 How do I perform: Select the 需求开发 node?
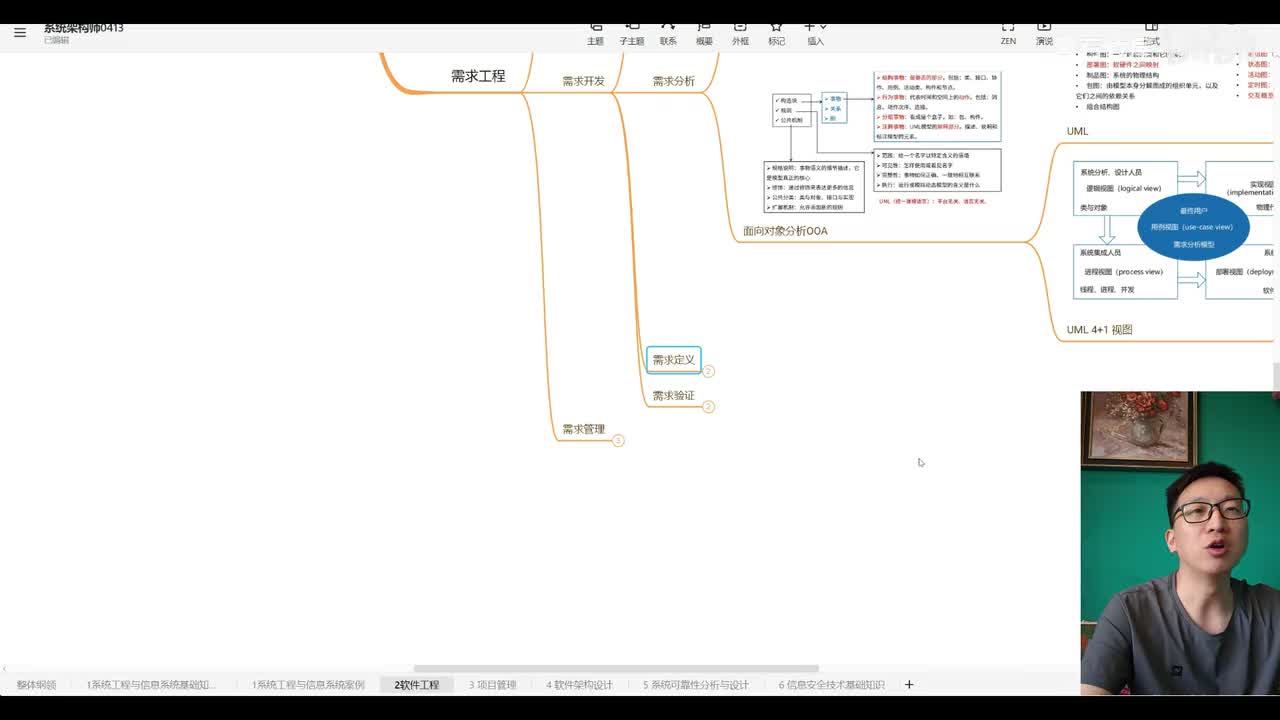click(584, 81)
